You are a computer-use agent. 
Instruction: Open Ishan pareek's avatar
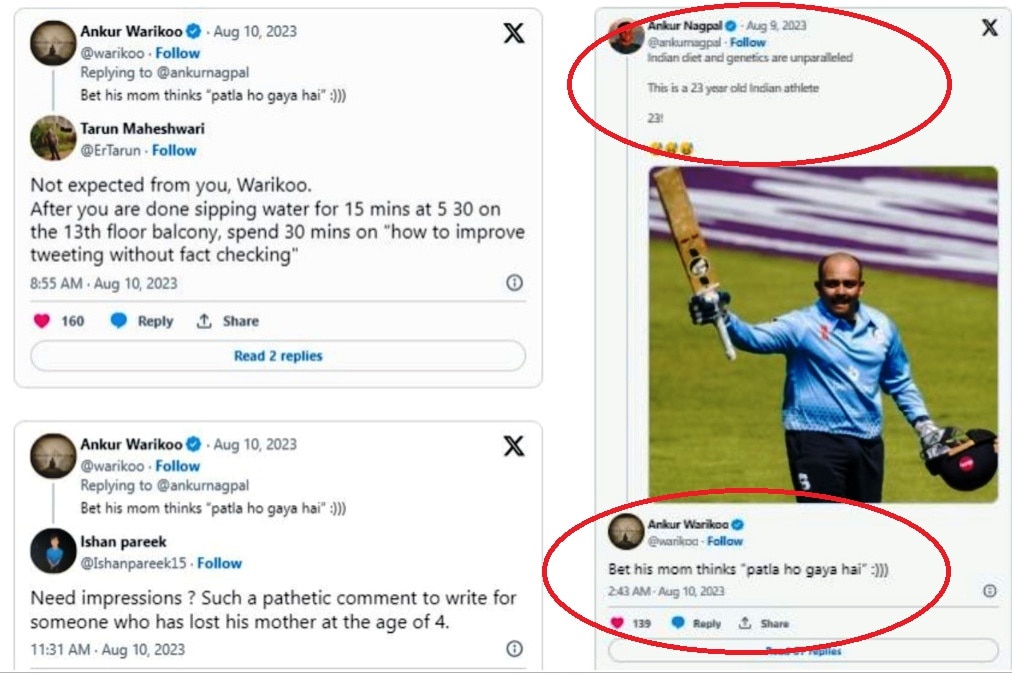tap(53, 551)
